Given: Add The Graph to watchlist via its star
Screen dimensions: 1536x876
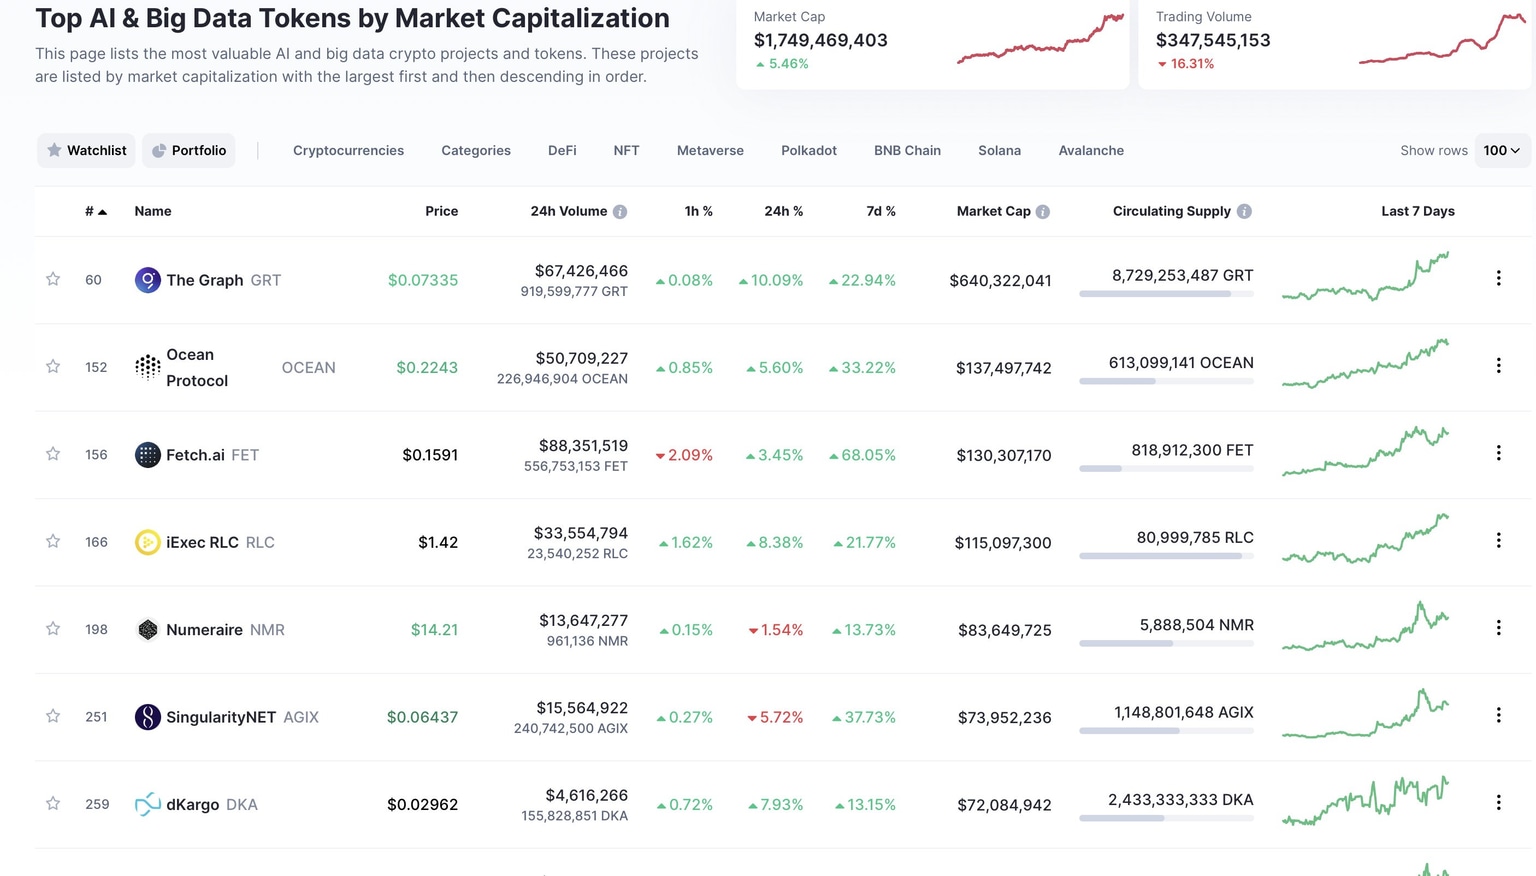Looking at the screenshot, I should point(52,280).
